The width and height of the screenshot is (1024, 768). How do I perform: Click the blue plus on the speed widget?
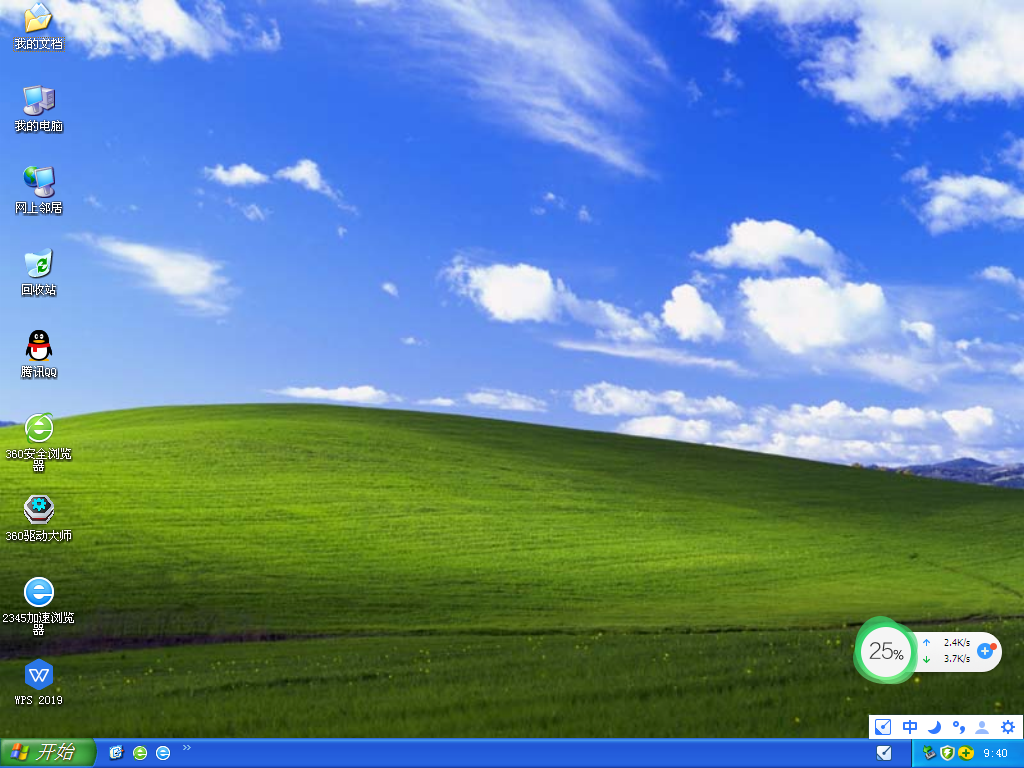[985, 651]
